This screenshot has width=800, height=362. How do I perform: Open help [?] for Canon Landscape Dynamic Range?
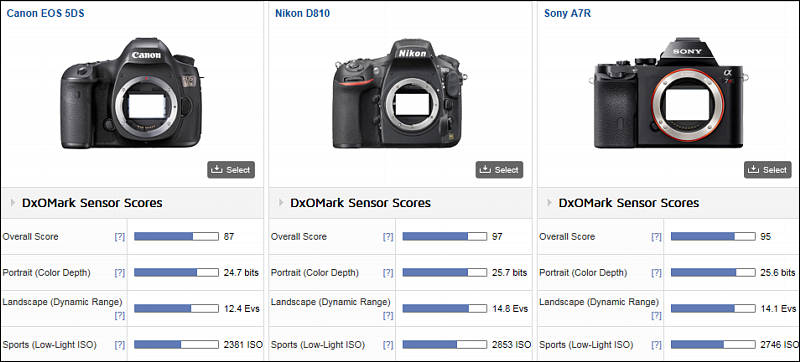coord(119,316)
